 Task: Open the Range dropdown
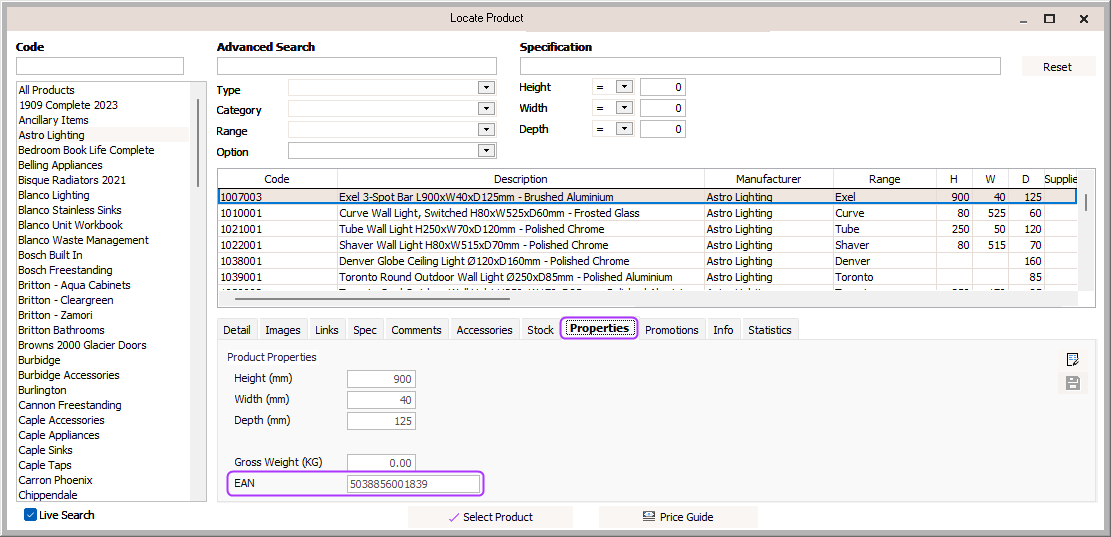485,129
